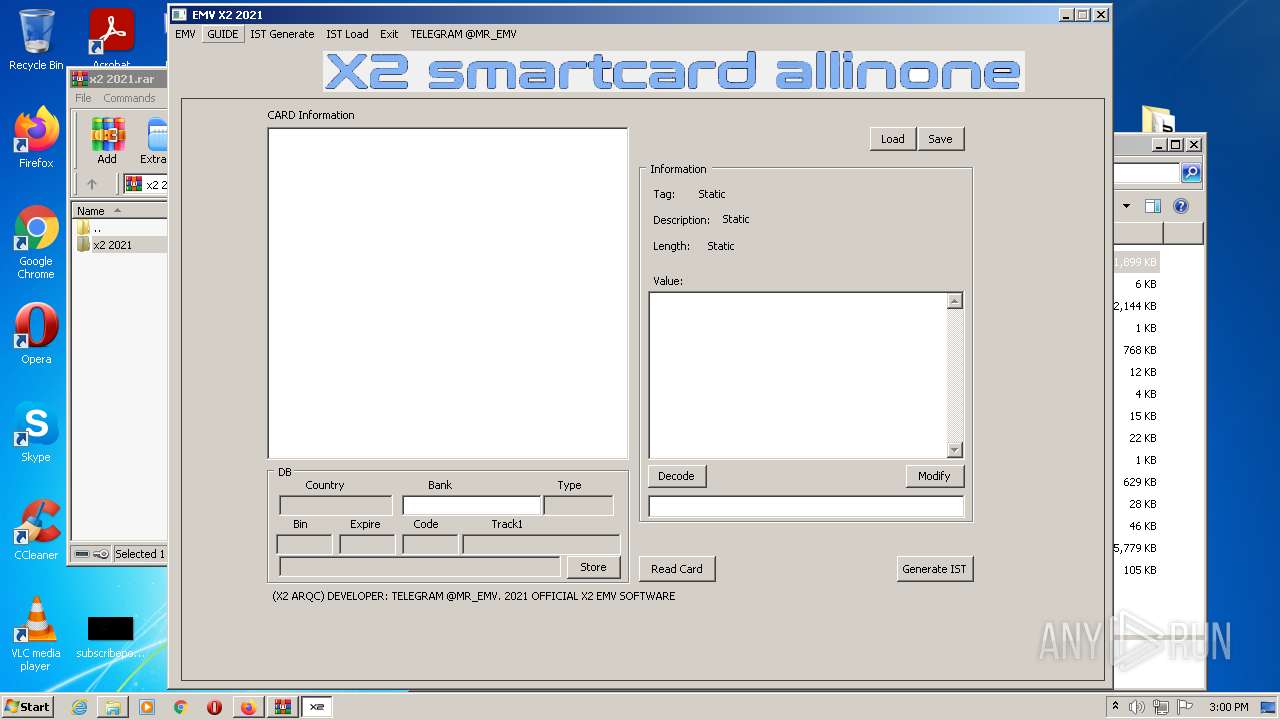The height and width of the screenshot is (720, 1280).
Task: Click Action Center flag tray icon
Action: [x=1185, y=707]
